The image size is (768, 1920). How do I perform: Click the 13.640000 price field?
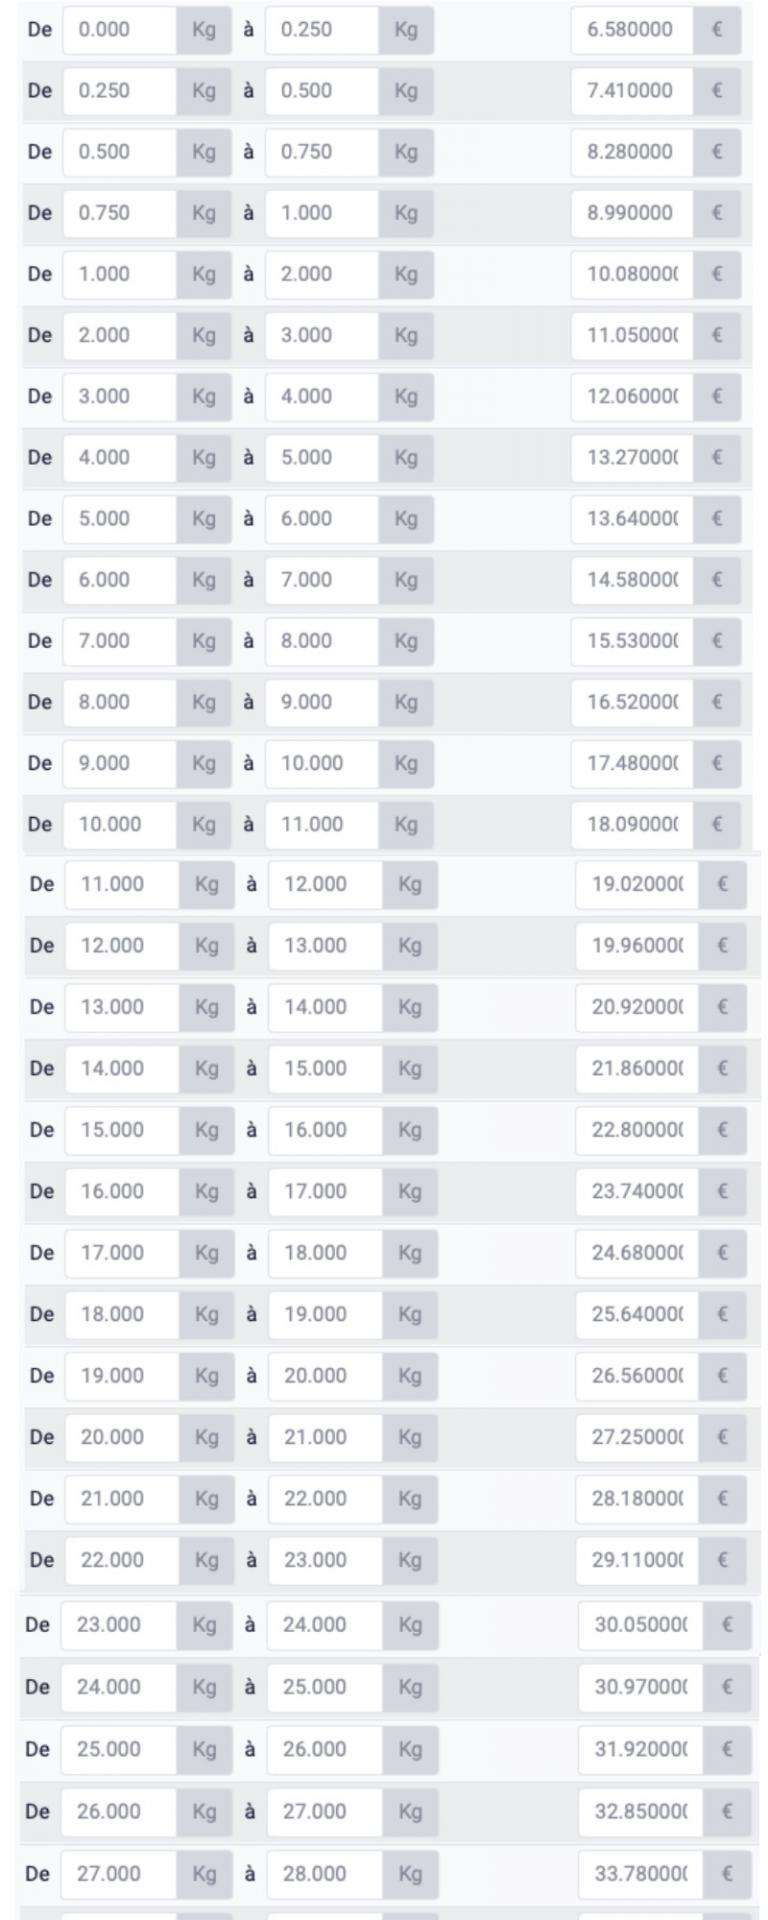coord(633,518)
